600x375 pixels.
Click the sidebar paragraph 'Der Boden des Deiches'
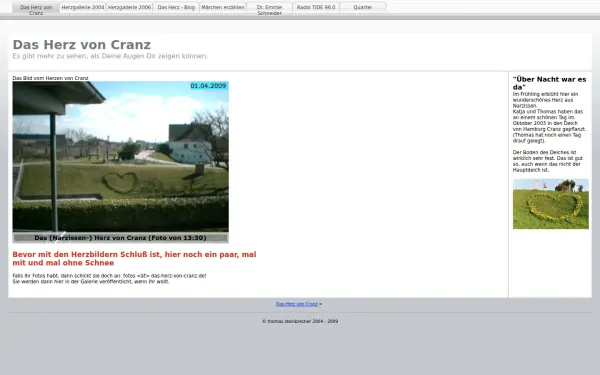548,161
